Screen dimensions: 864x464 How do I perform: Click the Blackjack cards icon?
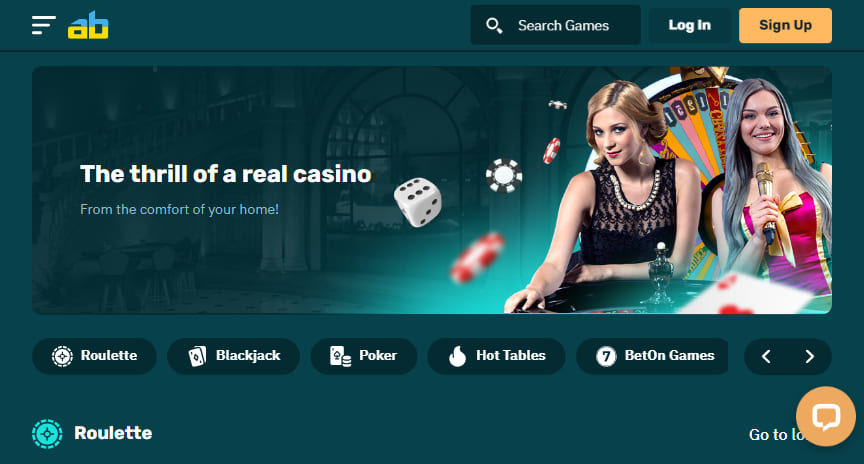pyautogui.click(x=197, y=356)
